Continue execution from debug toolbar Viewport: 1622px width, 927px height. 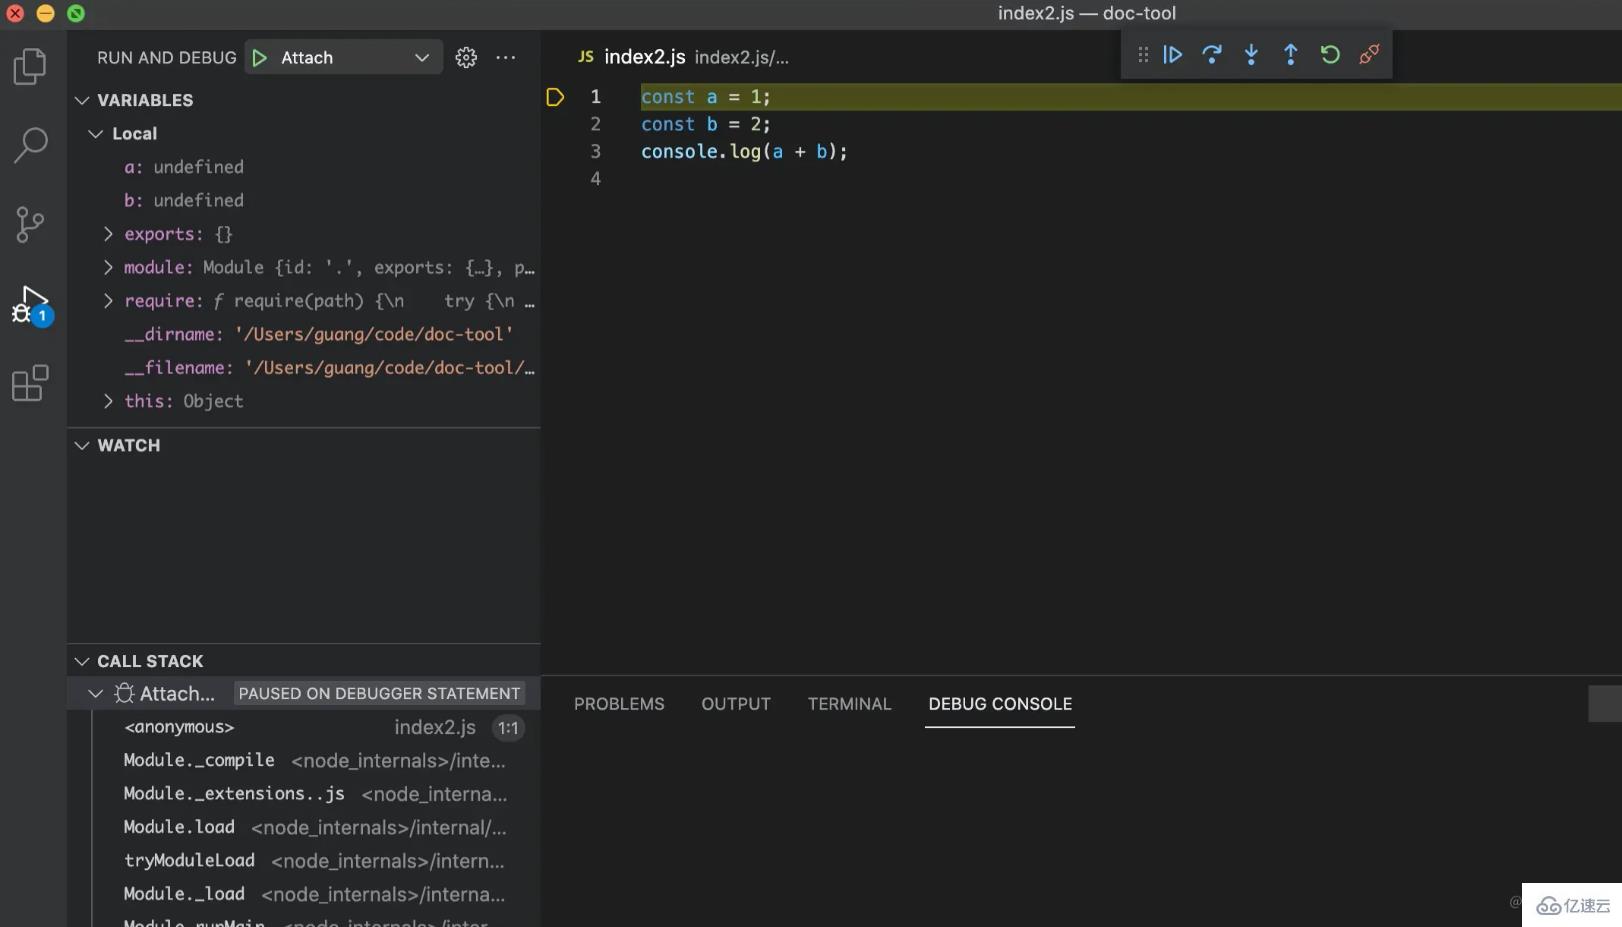pyautogui.click(x=1173, y=54)
